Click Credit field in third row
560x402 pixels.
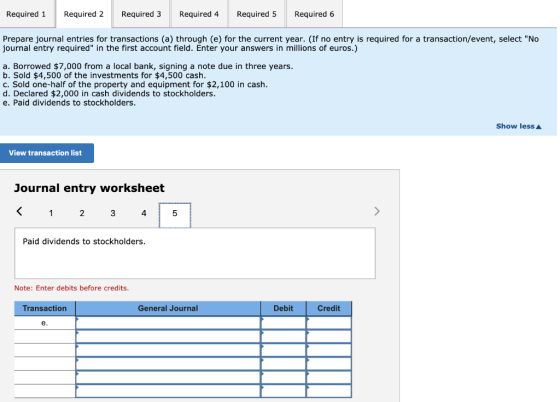(329, 350)
